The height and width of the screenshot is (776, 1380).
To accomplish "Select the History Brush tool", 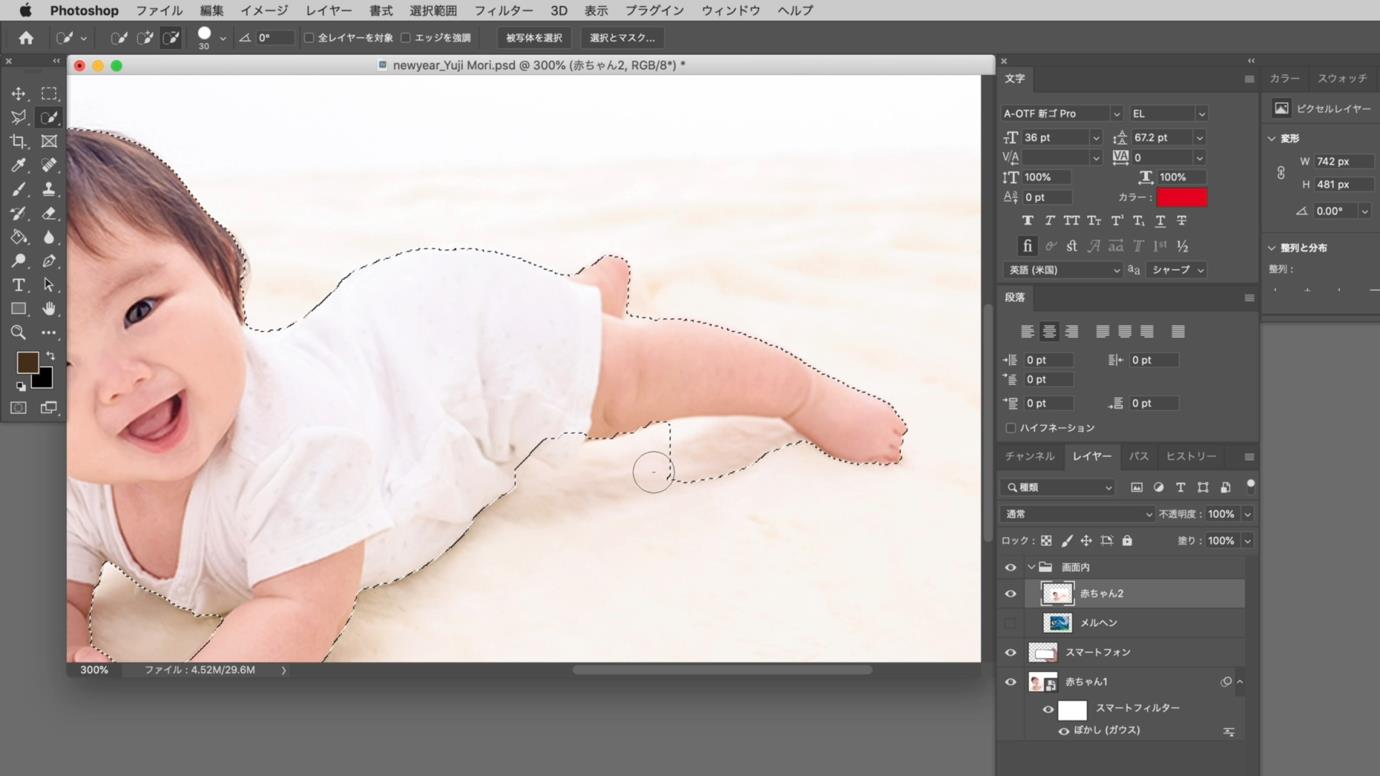I will pyautogui.click(x=19, y=213).
